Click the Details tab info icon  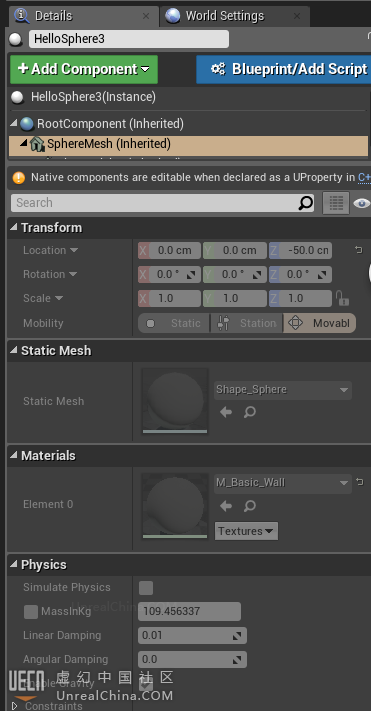(22, 15)
